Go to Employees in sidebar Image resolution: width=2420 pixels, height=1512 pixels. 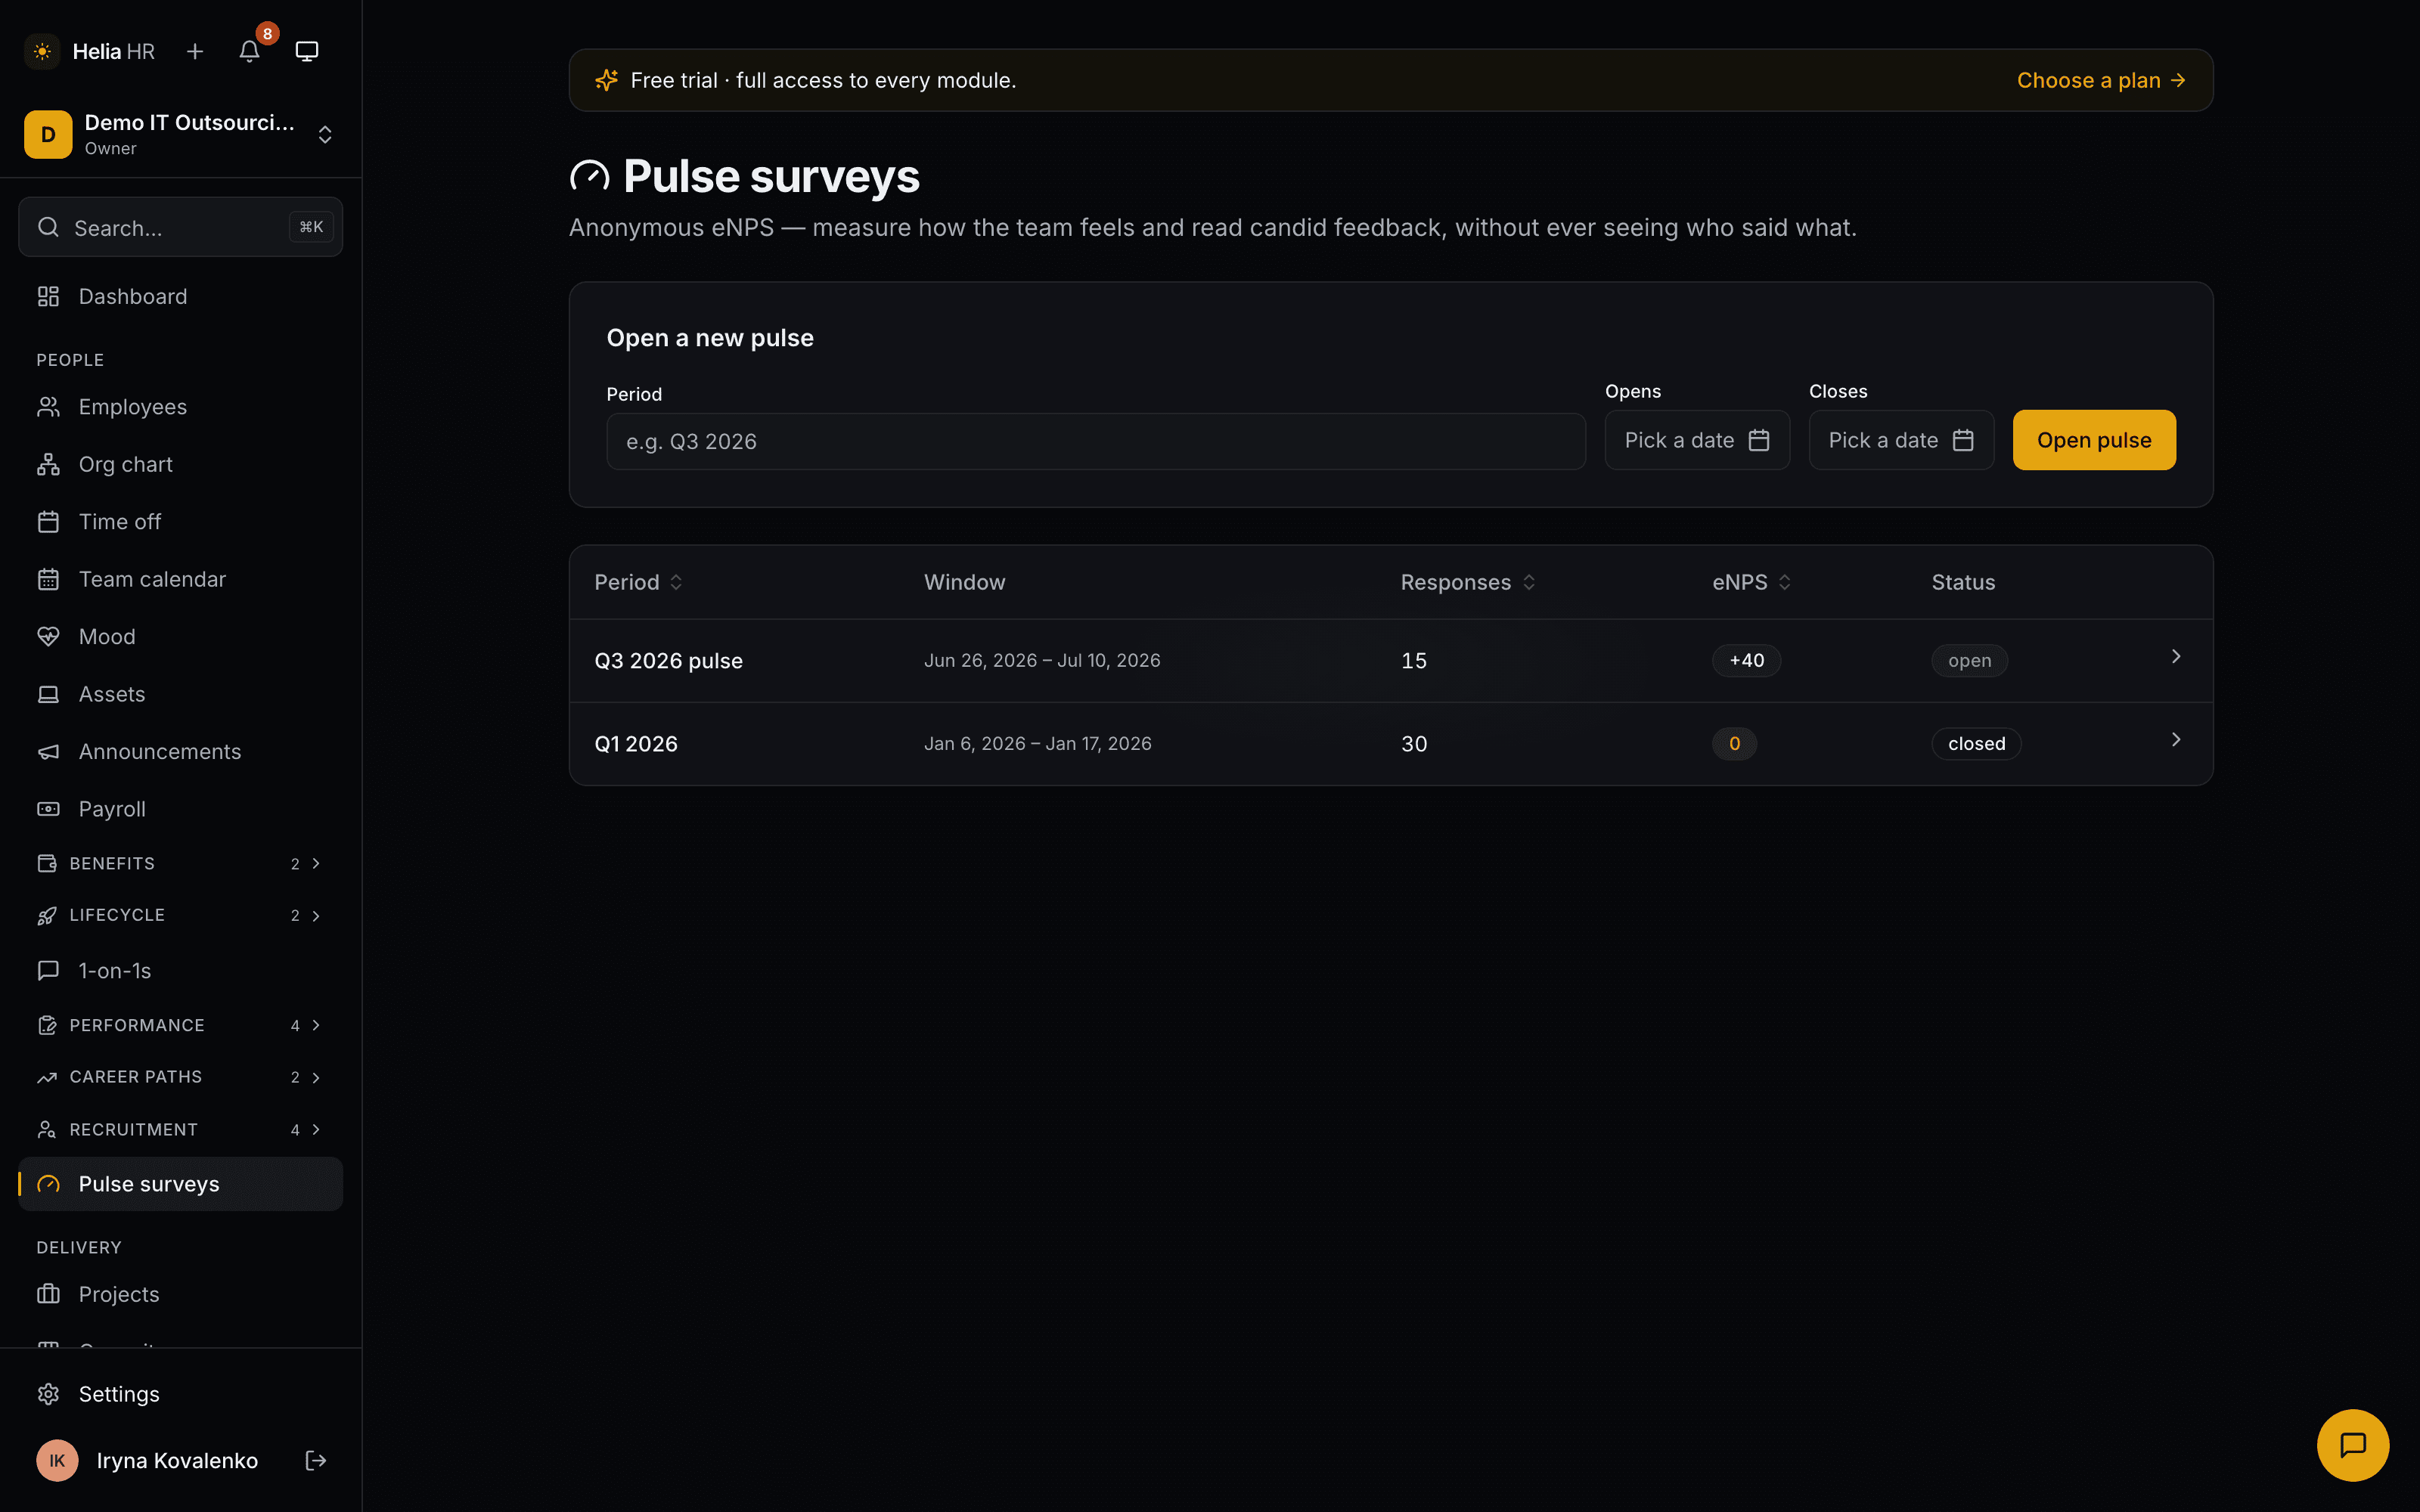click(180, 407)
